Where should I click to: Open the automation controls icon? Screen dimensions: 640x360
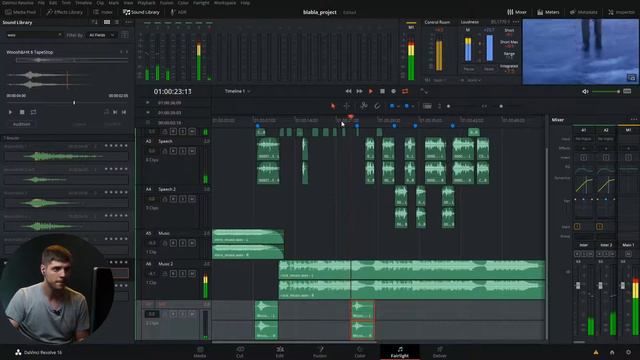point(424,91)
